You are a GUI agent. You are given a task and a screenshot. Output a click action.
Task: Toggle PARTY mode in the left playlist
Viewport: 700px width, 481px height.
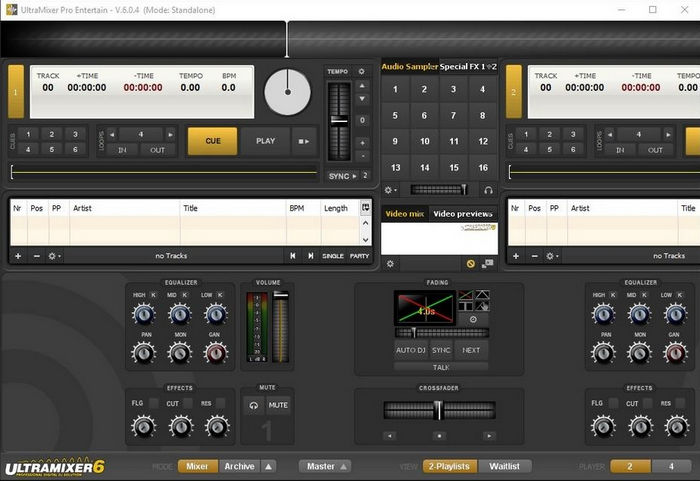tap(359, 256)
